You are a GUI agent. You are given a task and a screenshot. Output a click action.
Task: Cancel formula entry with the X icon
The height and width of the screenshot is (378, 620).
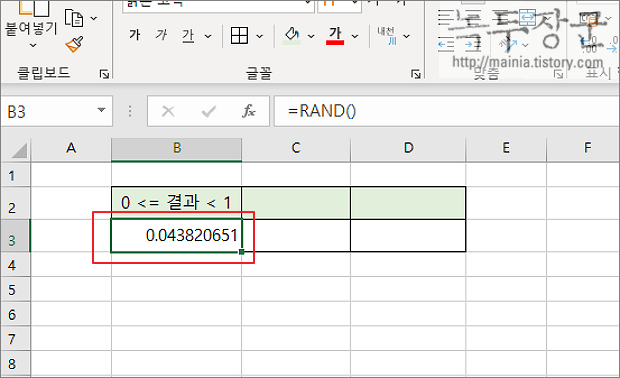(168, 112)
